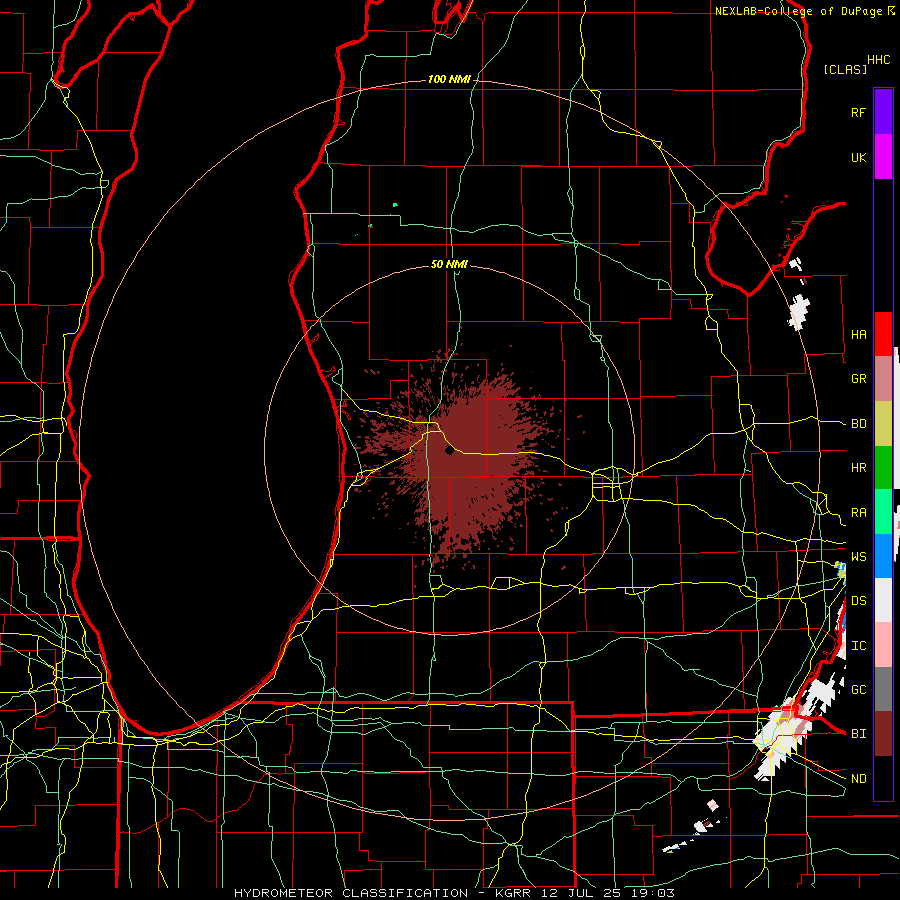Click the BI legend label
The height and width of the screenshot is (900, 900).
pyautogui.click(x=858, y=734)
